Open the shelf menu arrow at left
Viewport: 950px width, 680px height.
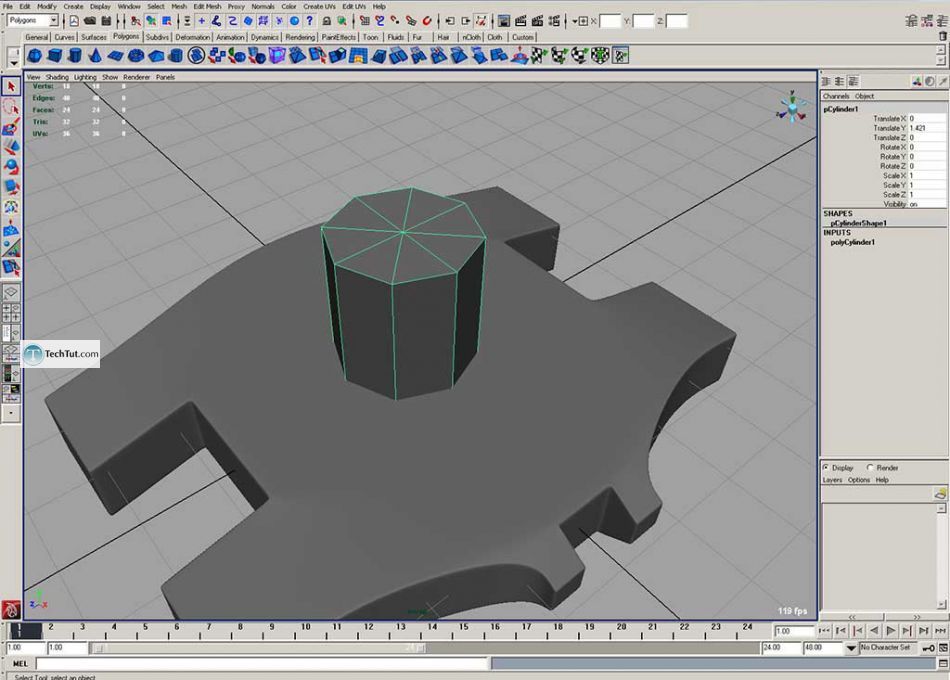coord(13,63)
